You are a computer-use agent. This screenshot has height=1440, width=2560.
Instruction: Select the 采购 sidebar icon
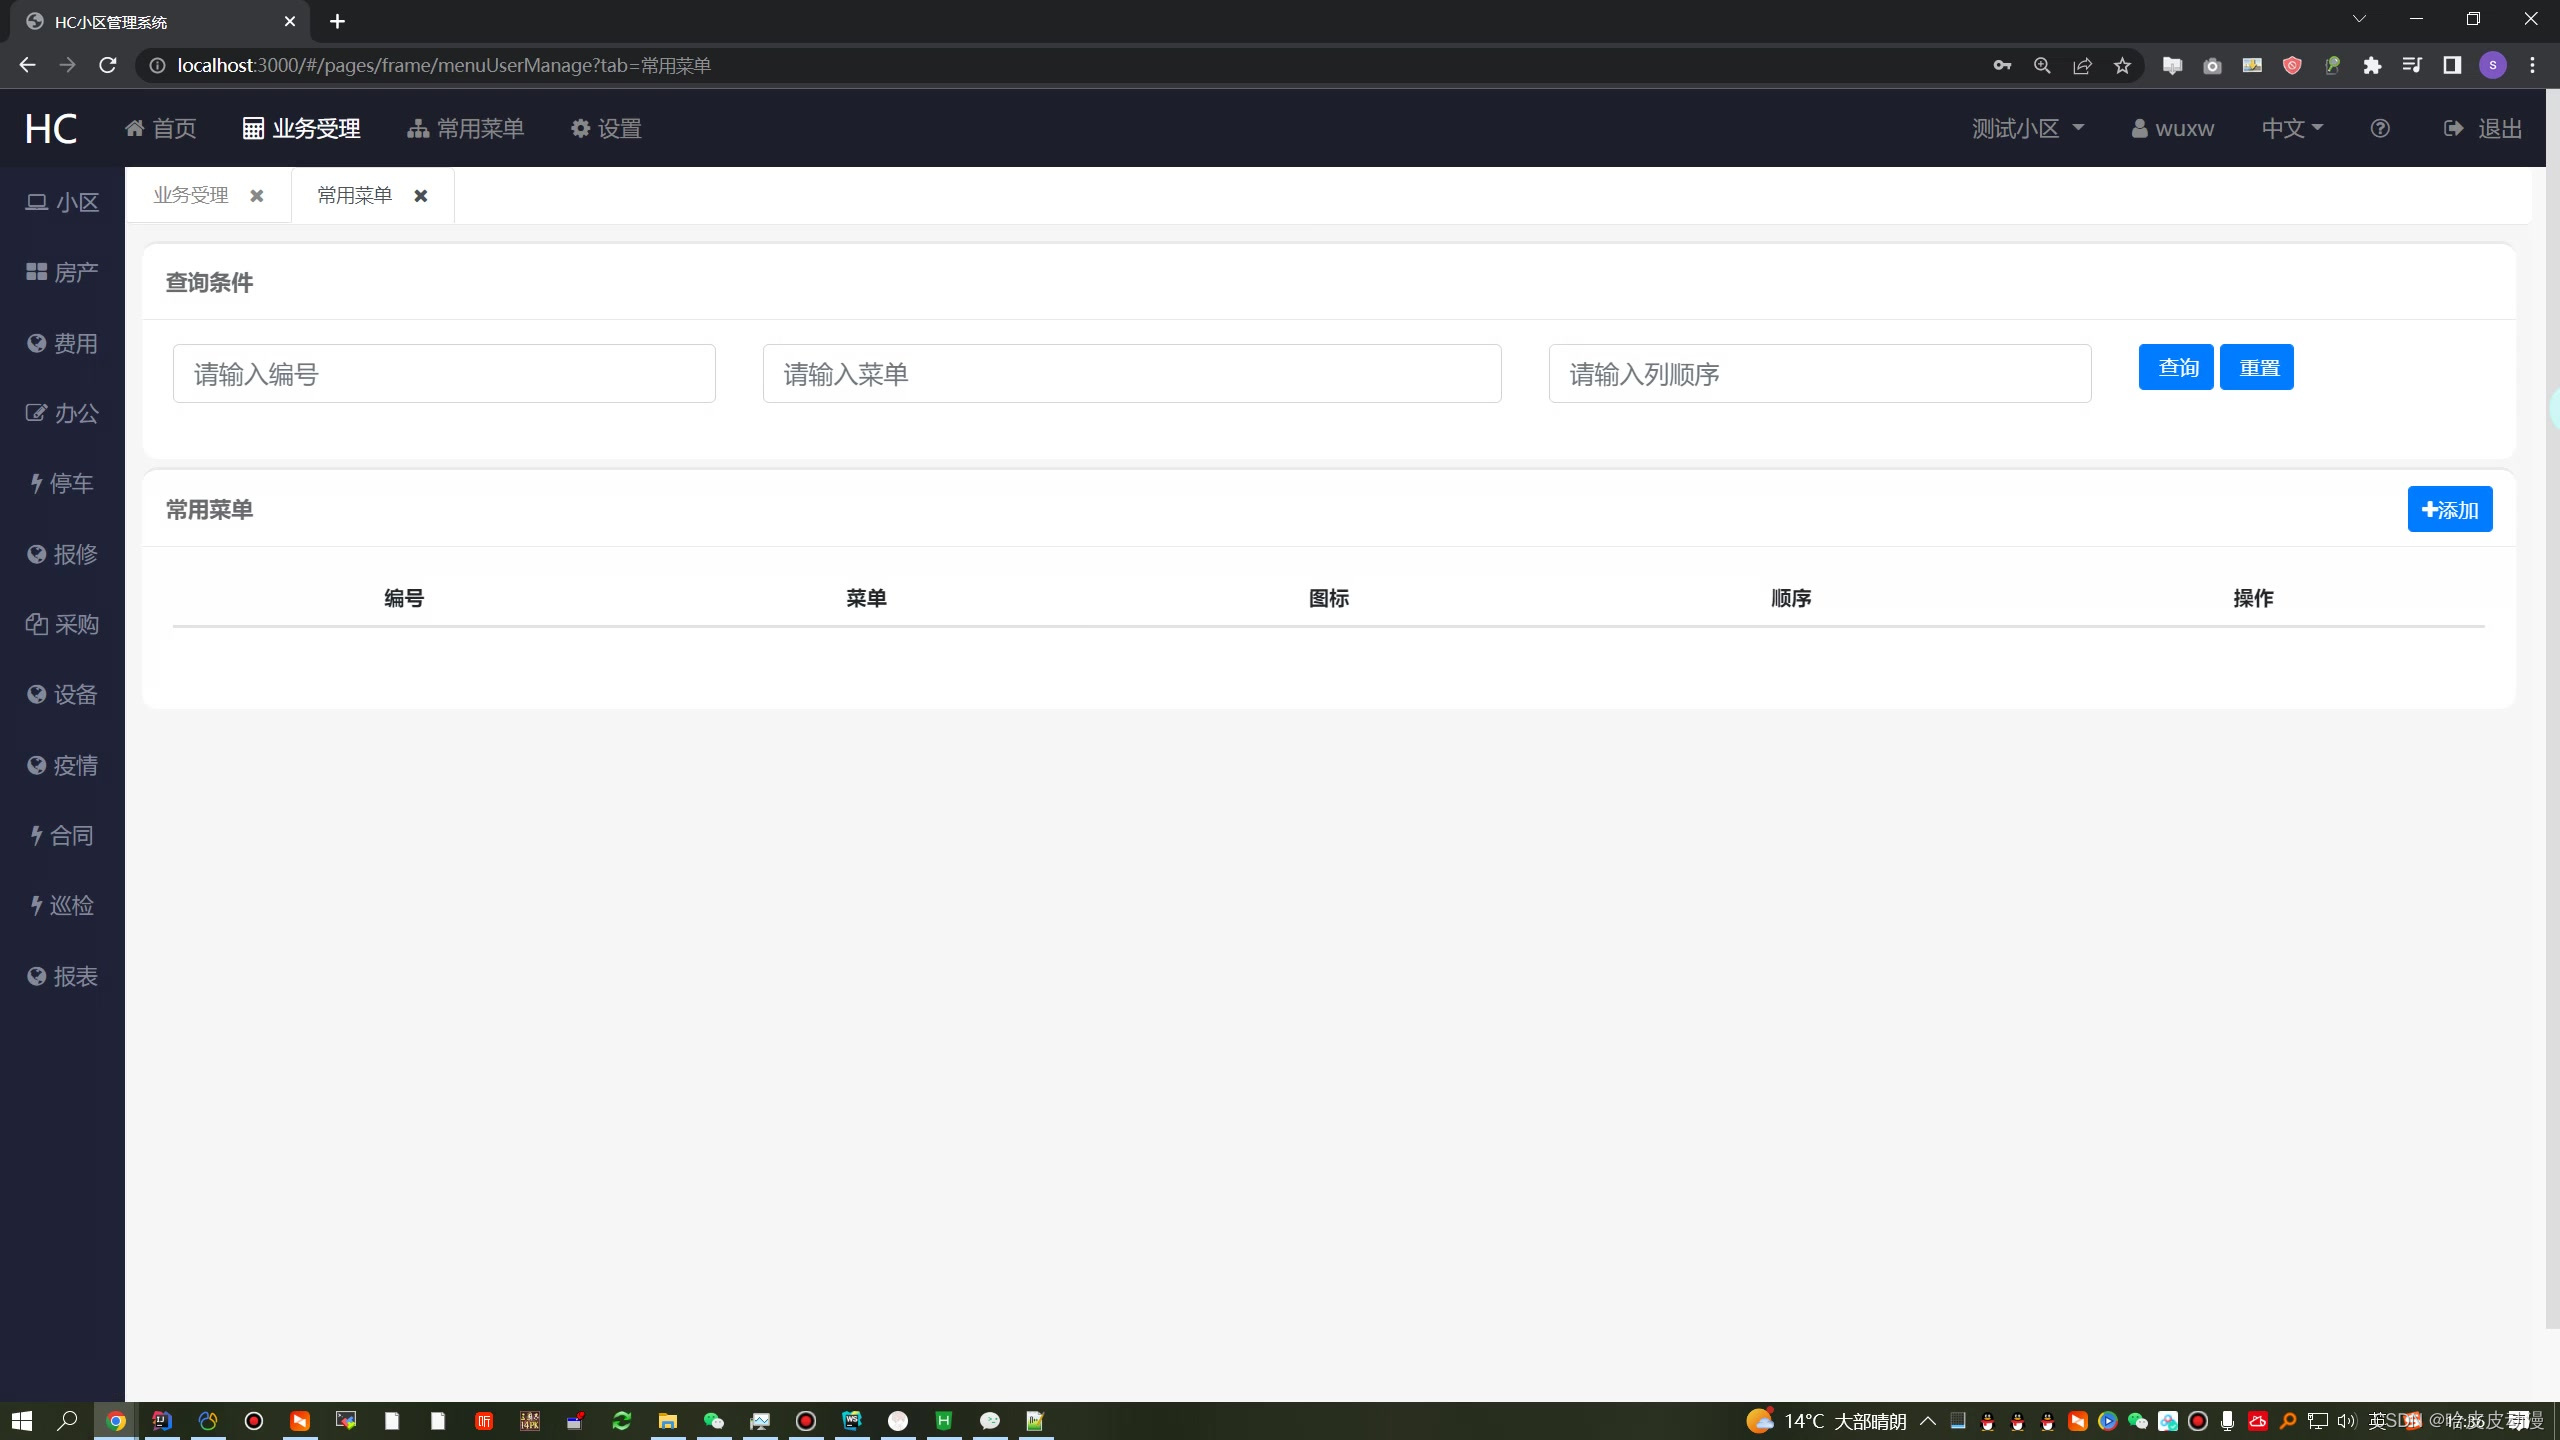(62, 624)
